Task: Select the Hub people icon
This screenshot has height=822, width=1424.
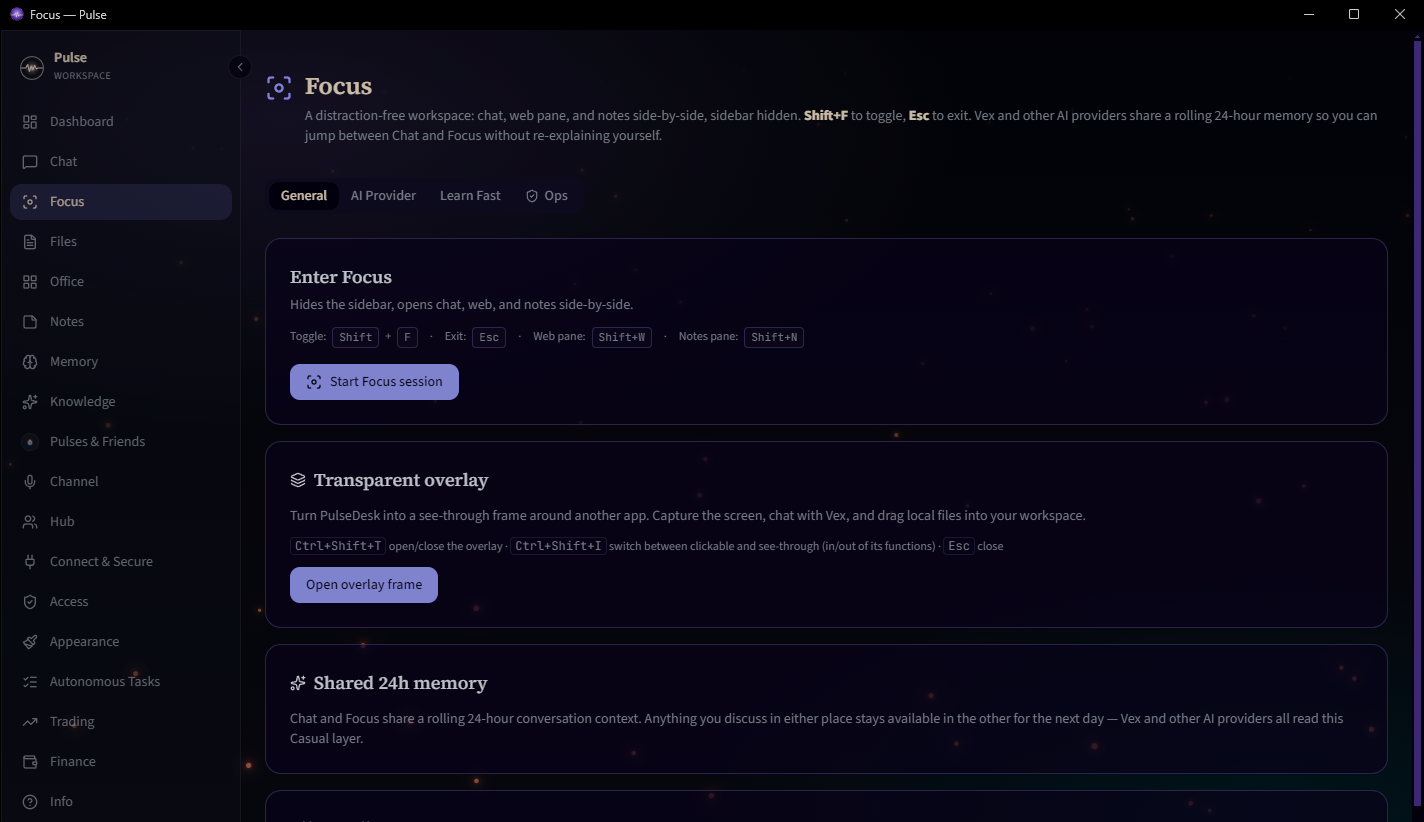Action: tap(30, 522)
